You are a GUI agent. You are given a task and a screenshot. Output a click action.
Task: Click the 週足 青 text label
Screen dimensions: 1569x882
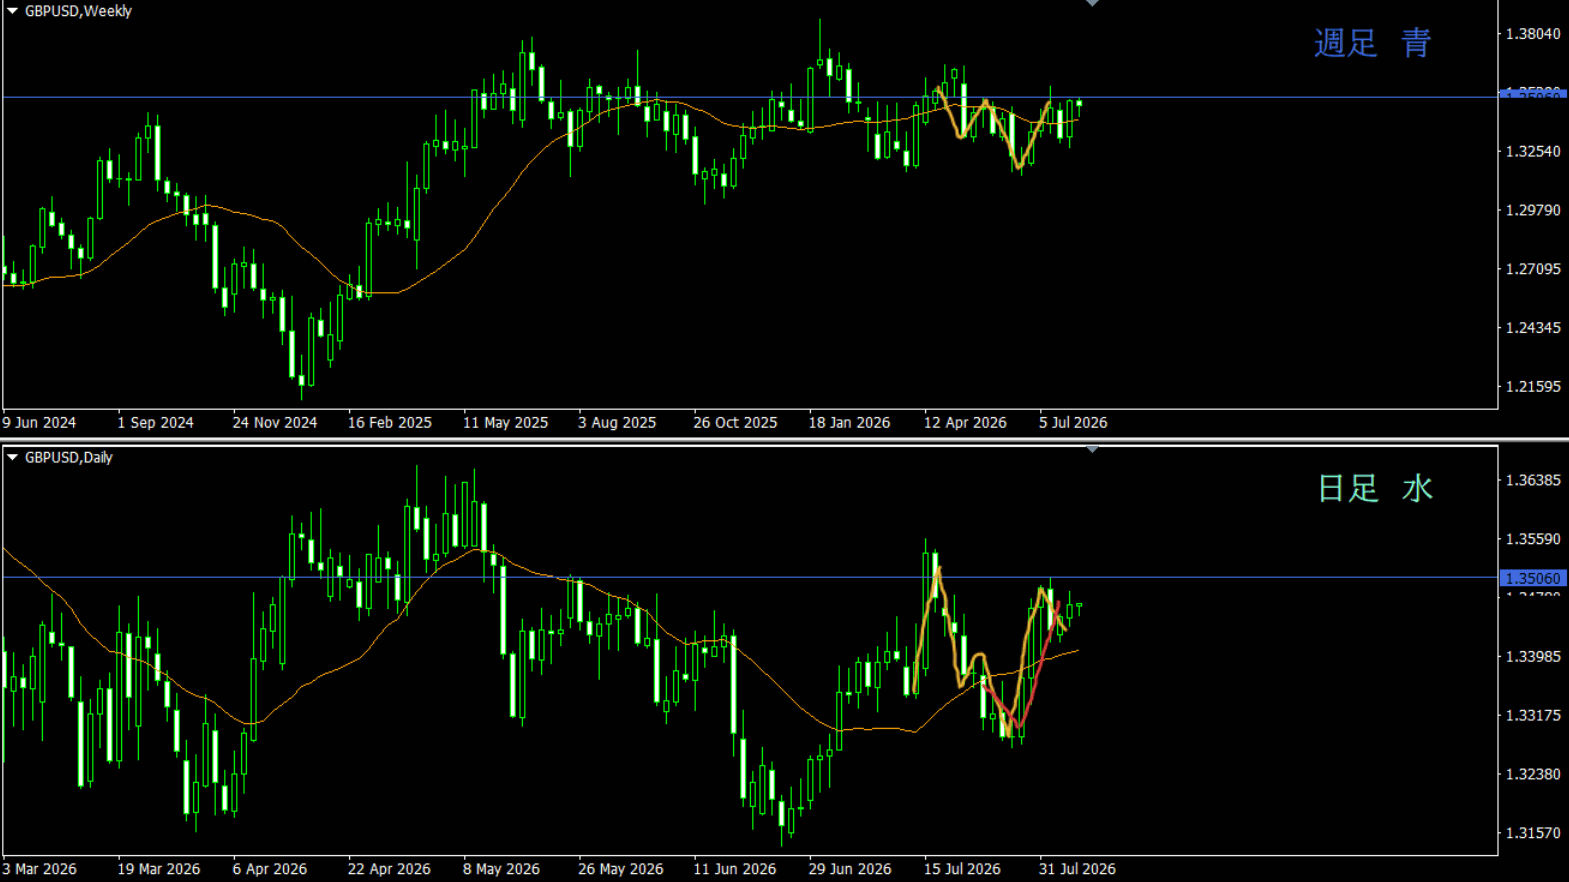tap(1373, 43)
